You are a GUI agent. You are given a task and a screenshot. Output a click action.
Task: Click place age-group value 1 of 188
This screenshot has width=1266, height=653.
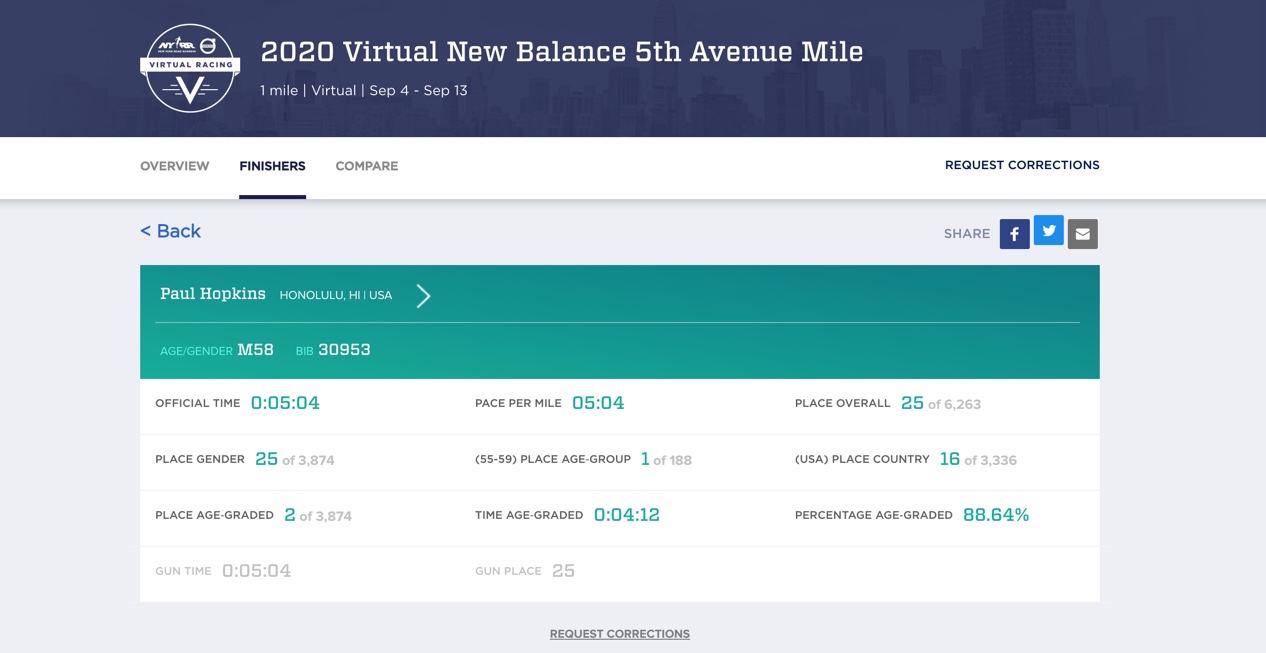click(x=666, y=459)
